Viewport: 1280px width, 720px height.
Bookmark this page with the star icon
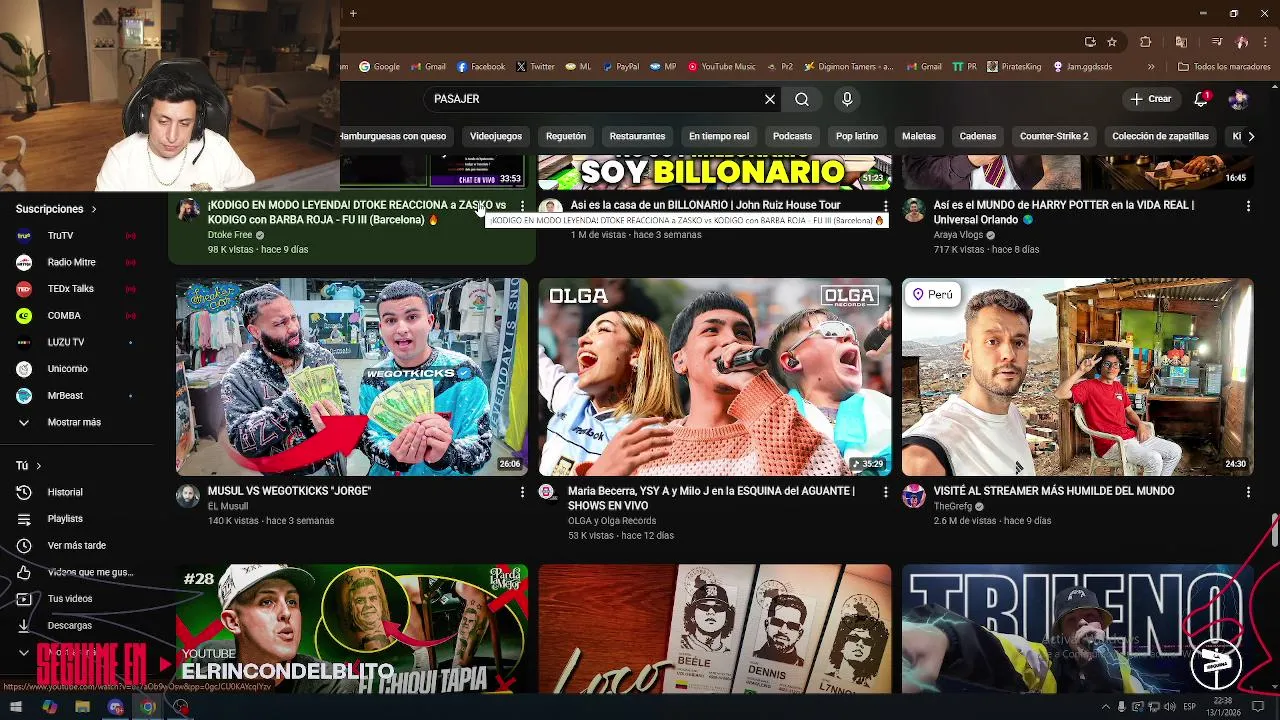(x=1112, y=42)
